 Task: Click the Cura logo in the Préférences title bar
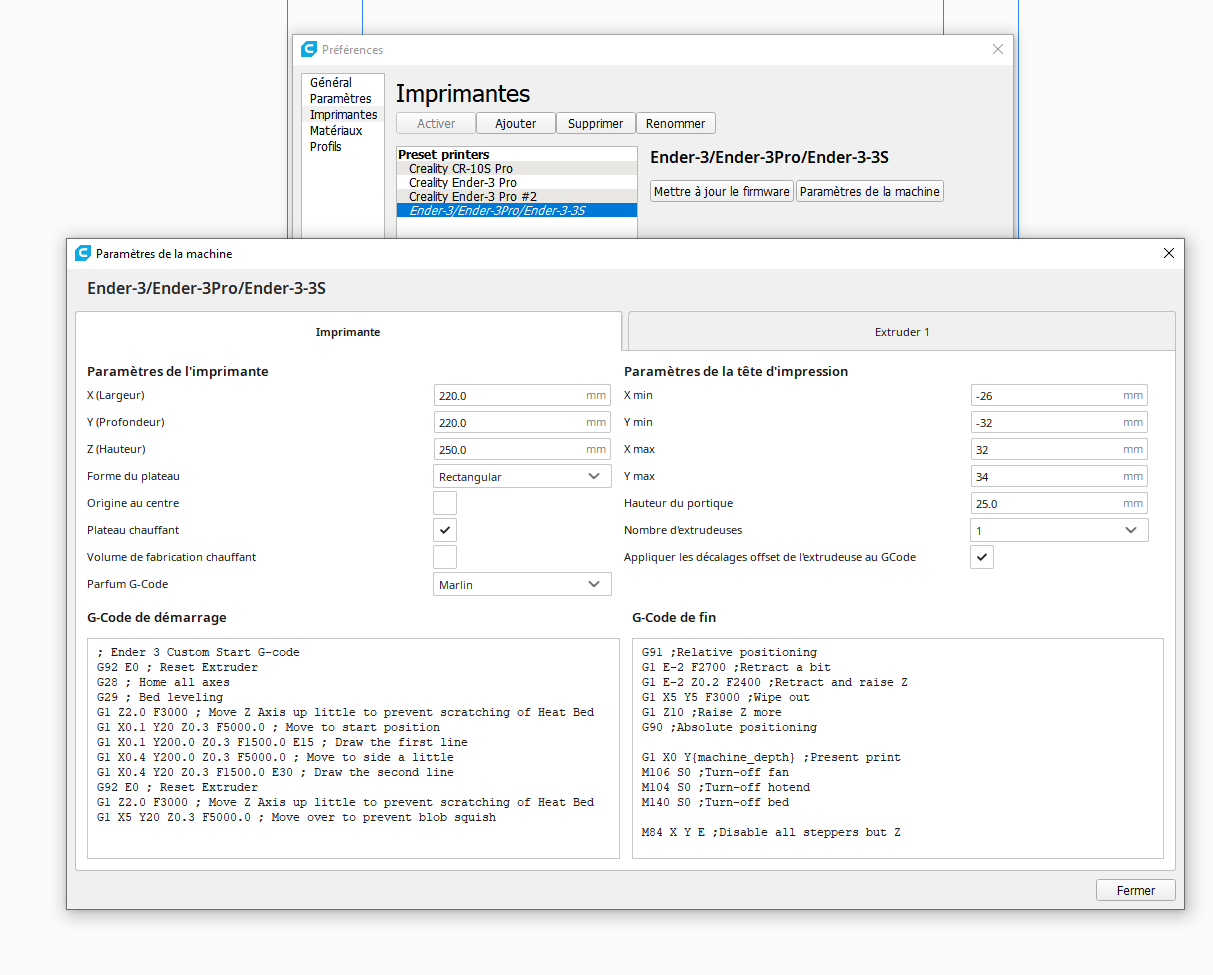[310, 49]
